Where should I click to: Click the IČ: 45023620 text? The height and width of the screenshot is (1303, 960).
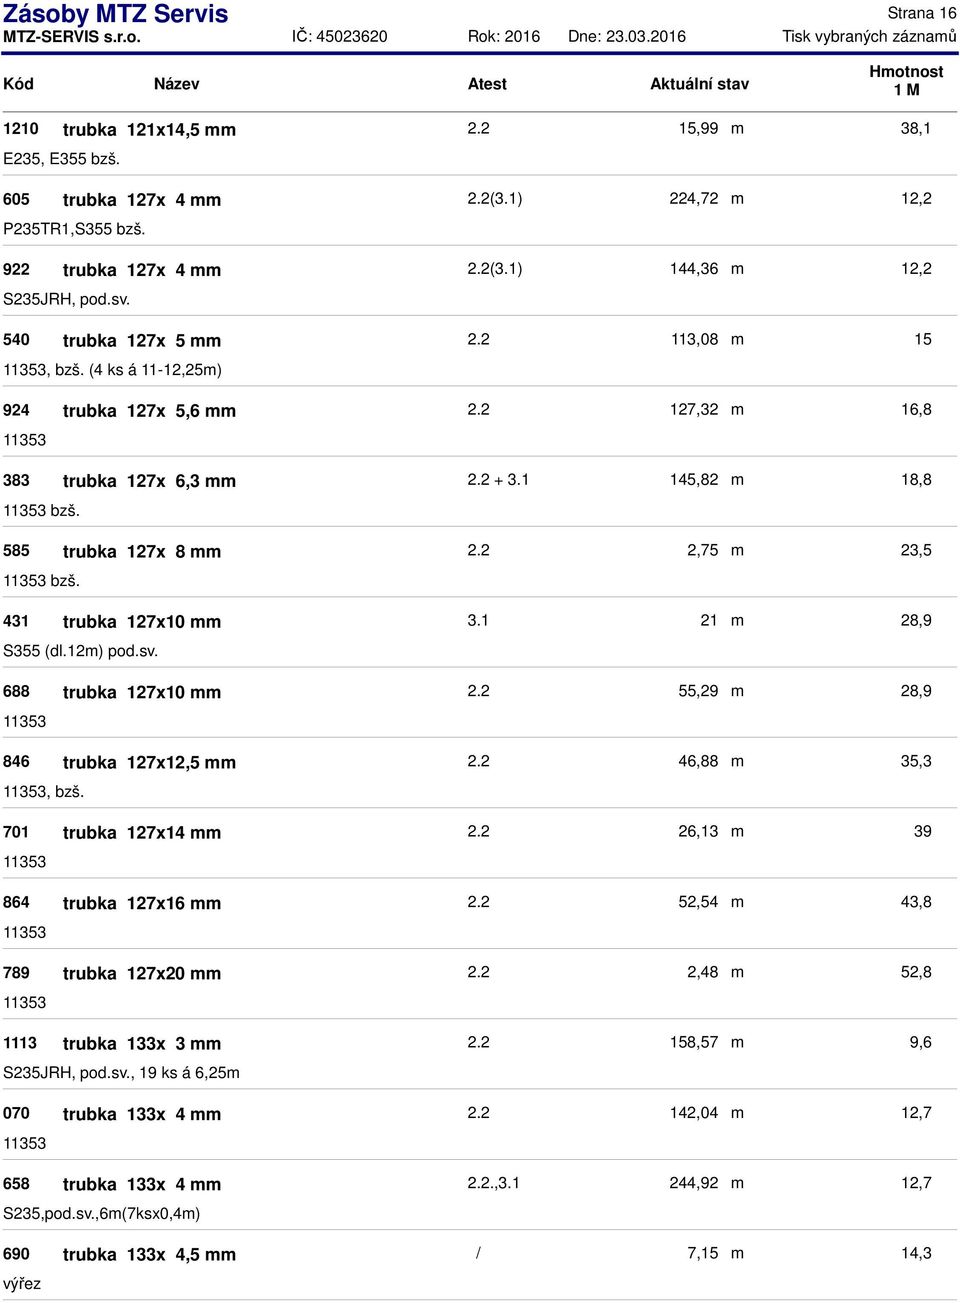point(340,36)
